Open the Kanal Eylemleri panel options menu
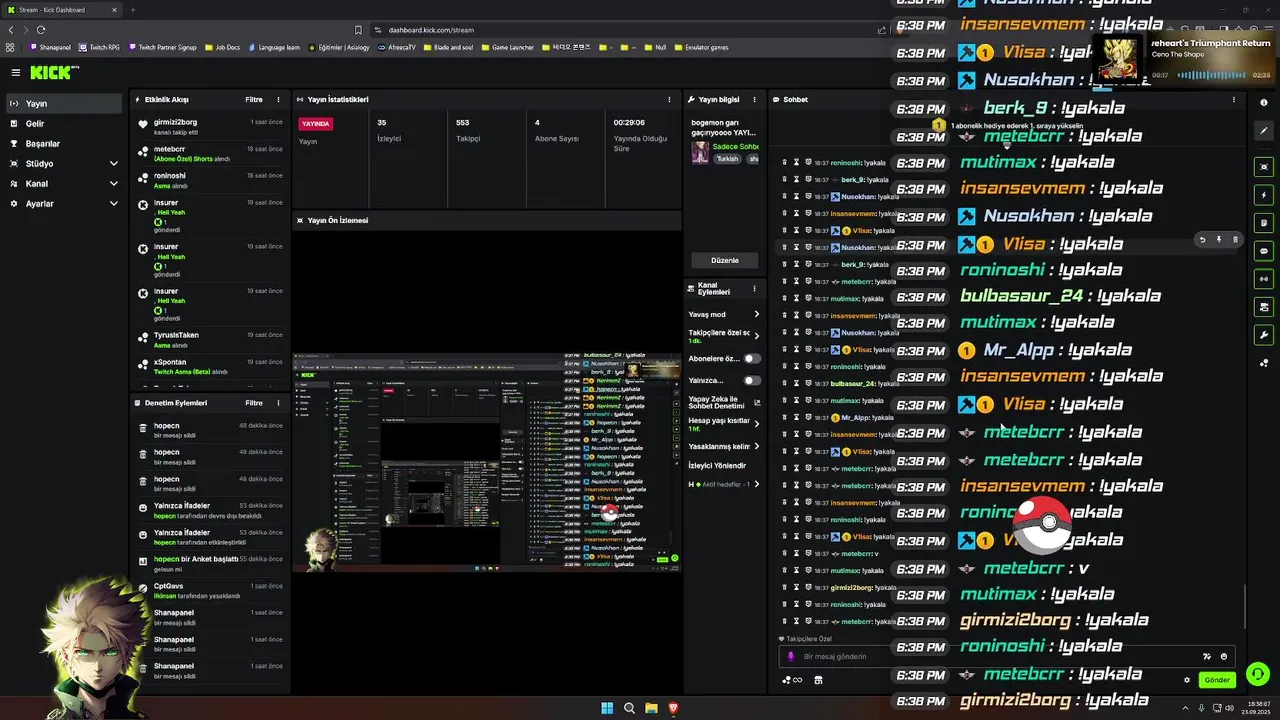Image resolution: width=1280 pixels, height=720 pixels. pos(754,288)
